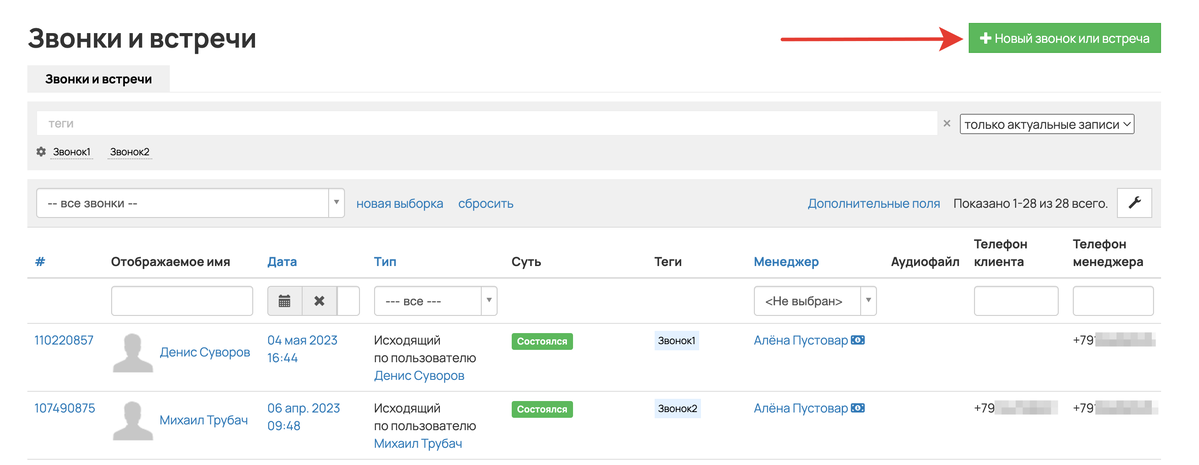Click the Звонок1 tag in first row

(677, 341)
